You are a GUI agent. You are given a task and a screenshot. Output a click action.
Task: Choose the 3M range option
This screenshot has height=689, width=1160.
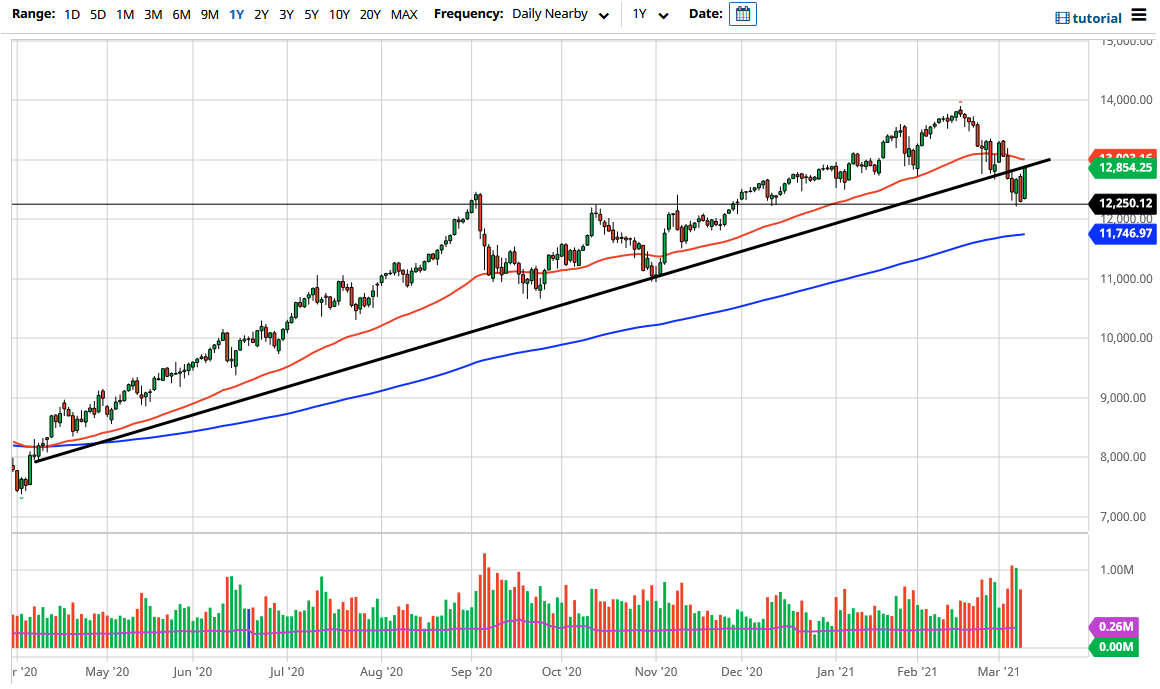[x=152, y=15]
